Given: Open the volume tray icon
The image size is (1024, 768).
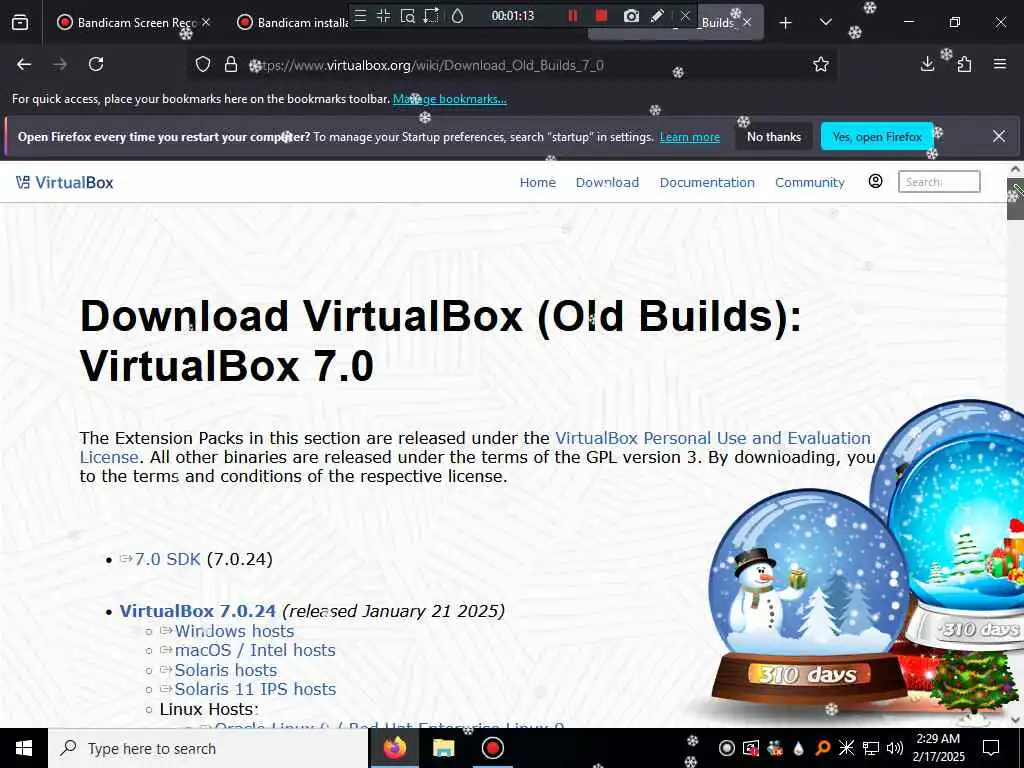Looking at the screenshot, I should point(895,748).
